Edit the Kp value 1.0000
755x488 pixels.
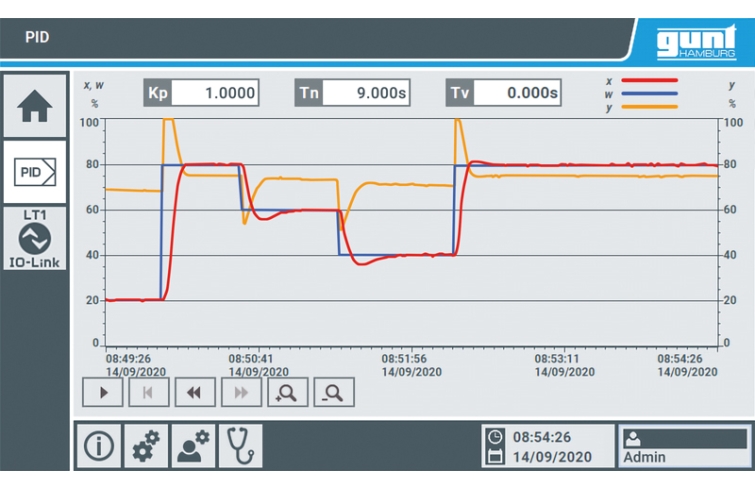pos(215,92)
